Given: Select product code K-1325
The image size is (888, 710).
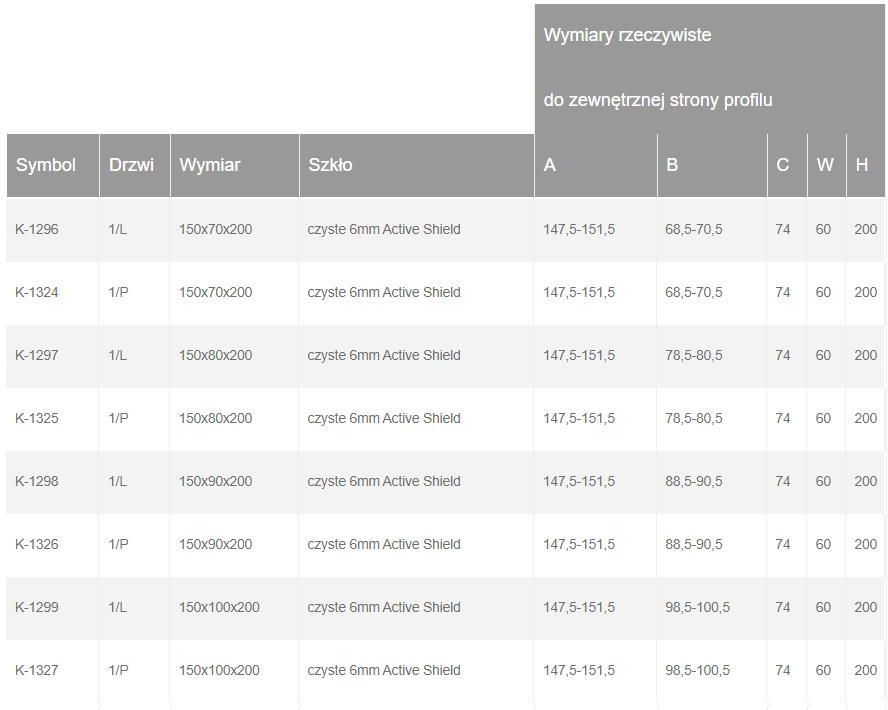Looking at the screenshot, I should pos(37,418).
